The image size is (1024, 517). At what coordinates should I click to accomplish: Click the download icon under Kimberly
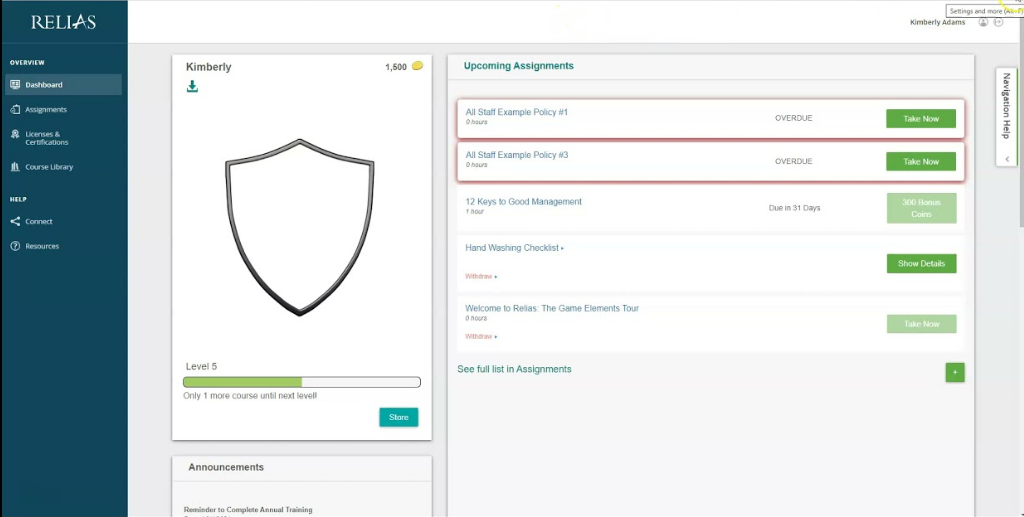tap(192, 86)
